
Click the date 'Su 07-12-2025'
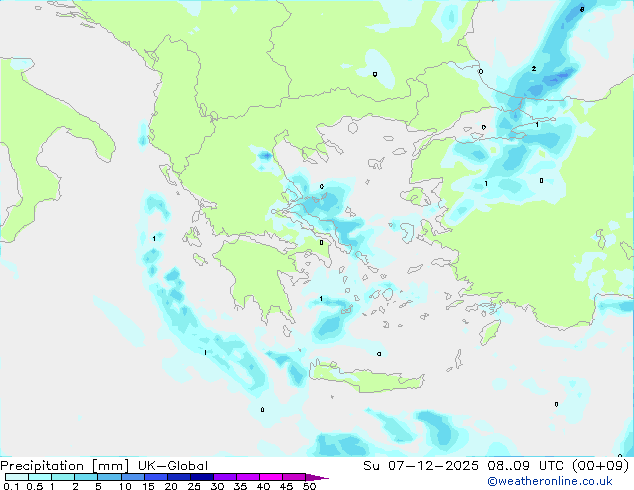point(421,466)
